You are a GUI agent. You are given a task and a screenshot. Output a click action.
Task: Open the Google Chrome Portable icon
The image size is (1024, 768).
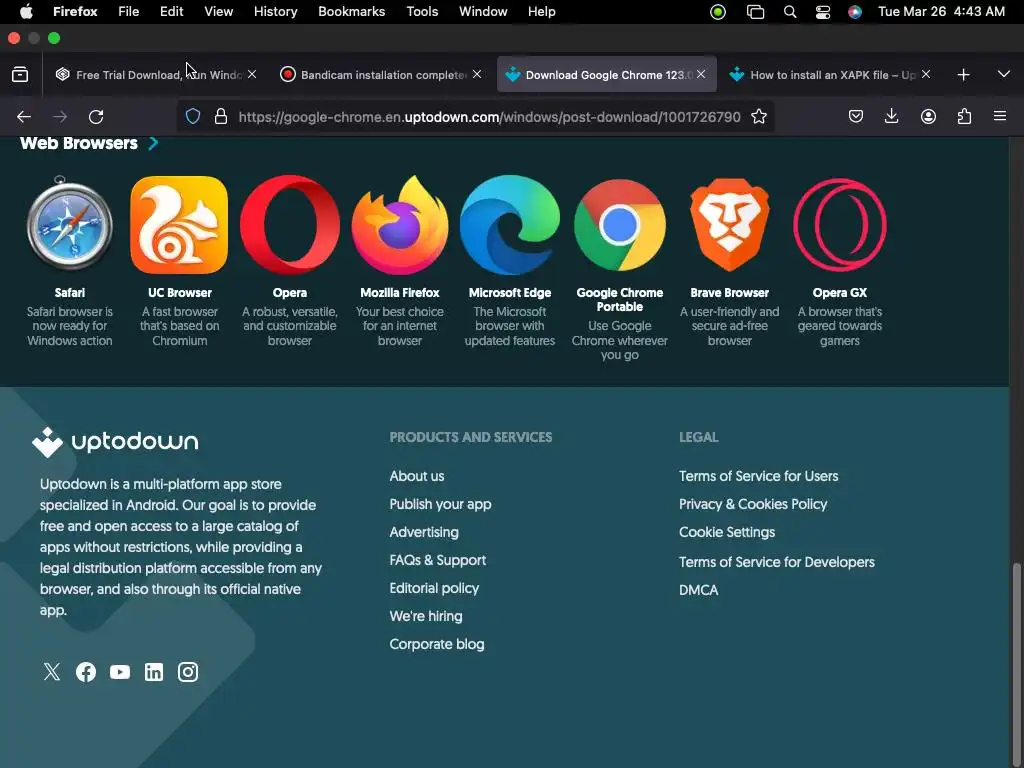click(x=620, y=225)
